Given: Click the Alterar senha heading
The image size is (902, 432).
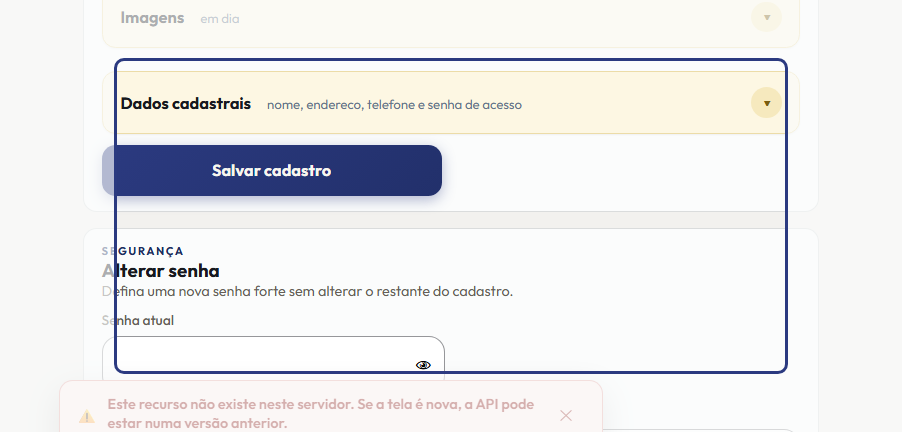Looking at the screenshot, I should click(160, 270).
